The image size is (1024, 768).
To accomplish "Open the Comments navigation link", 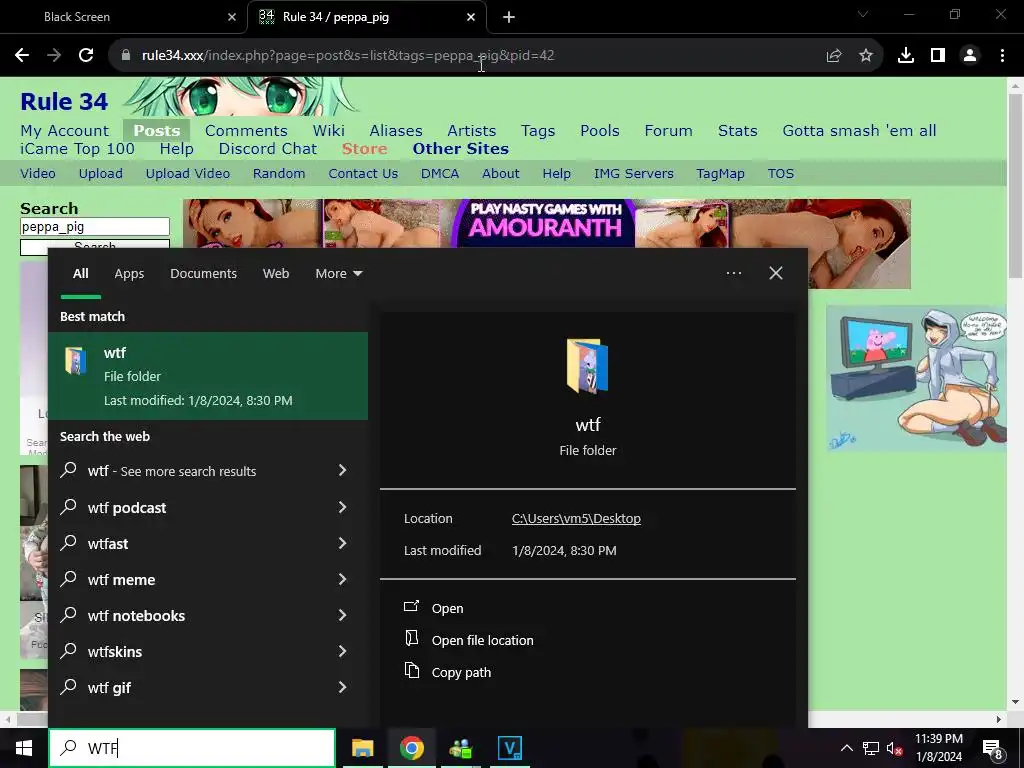I will coord(246,131).
